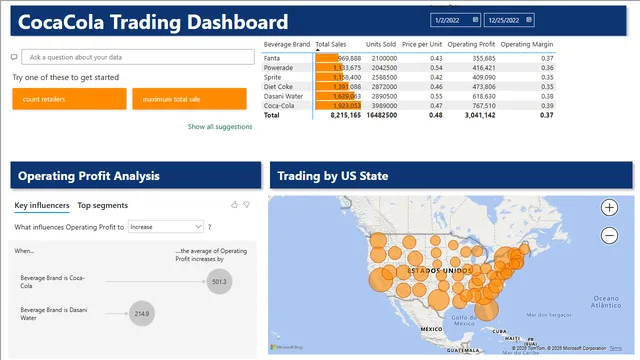
Task: Click the Q&A speech bubble icon
Action: pyautogui.click(x=14, y=57)
